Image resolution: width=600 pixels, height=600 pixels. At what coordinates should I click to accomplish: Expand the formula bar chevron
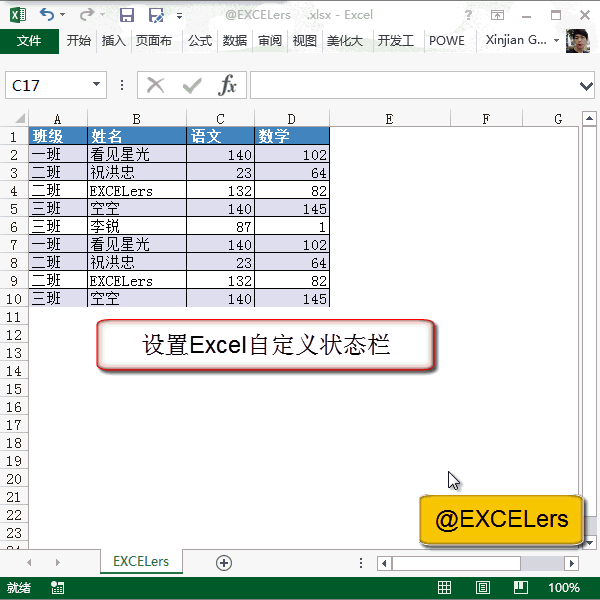[586, 86]
